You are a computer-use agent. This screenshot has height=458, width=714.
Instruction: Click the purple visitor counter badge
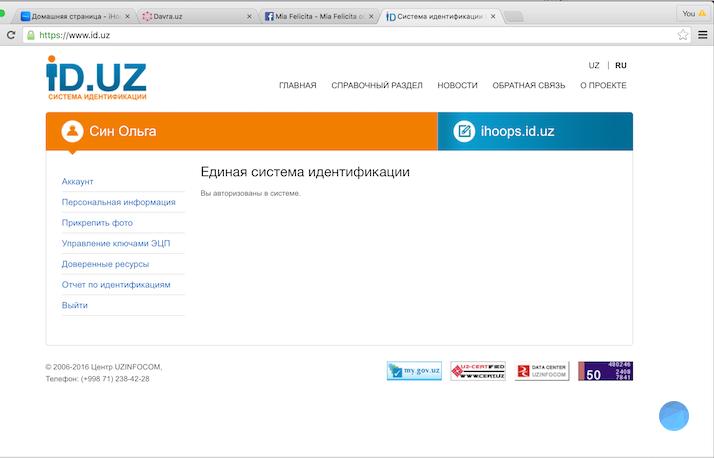point(605,371)
